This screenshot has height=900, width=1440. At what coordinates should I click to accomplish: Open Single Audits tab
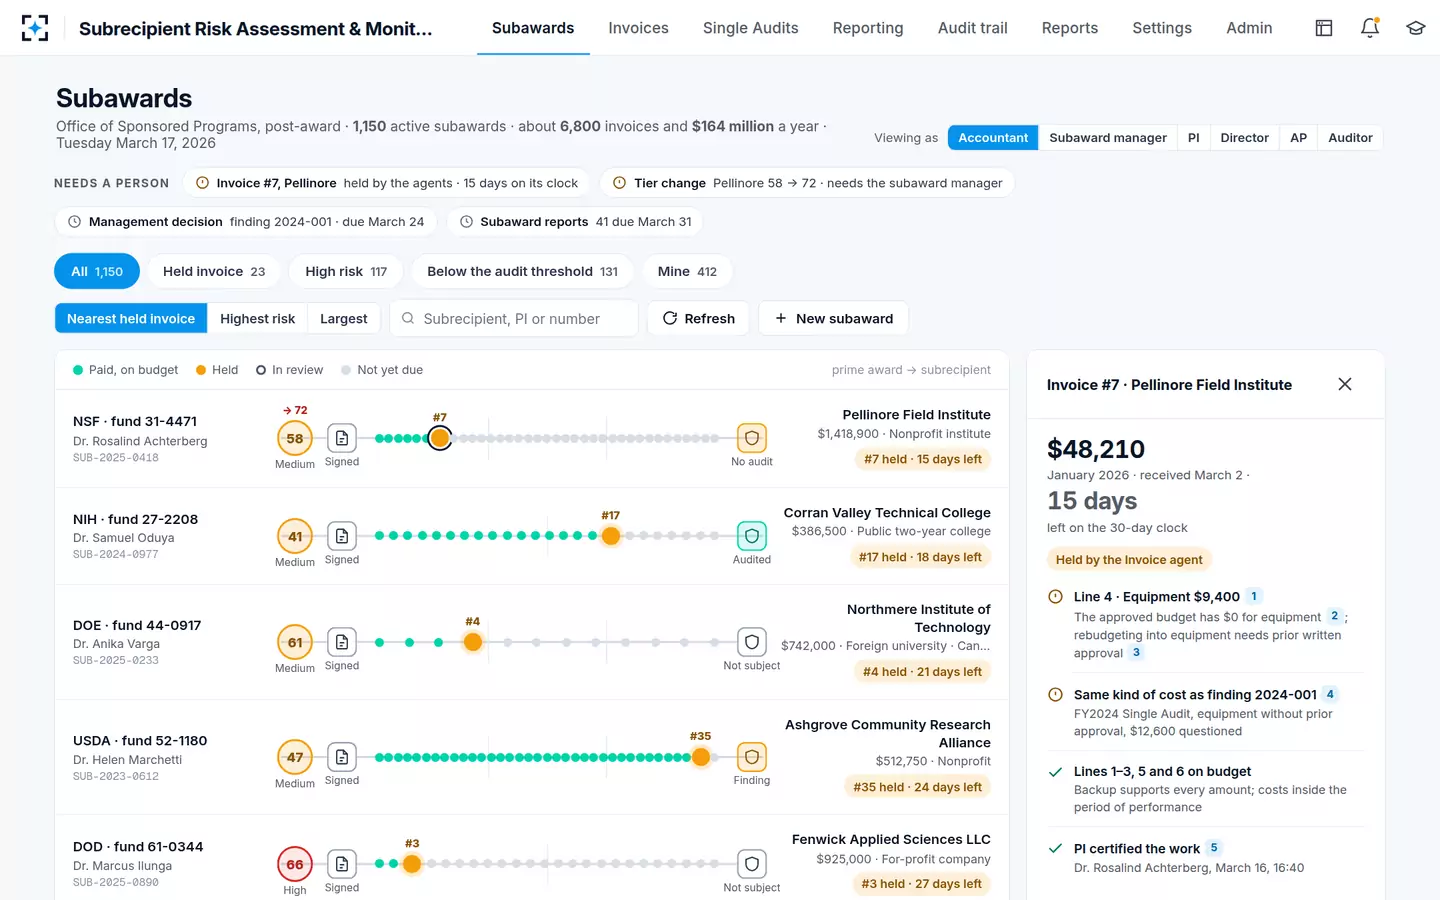[751, 28]
